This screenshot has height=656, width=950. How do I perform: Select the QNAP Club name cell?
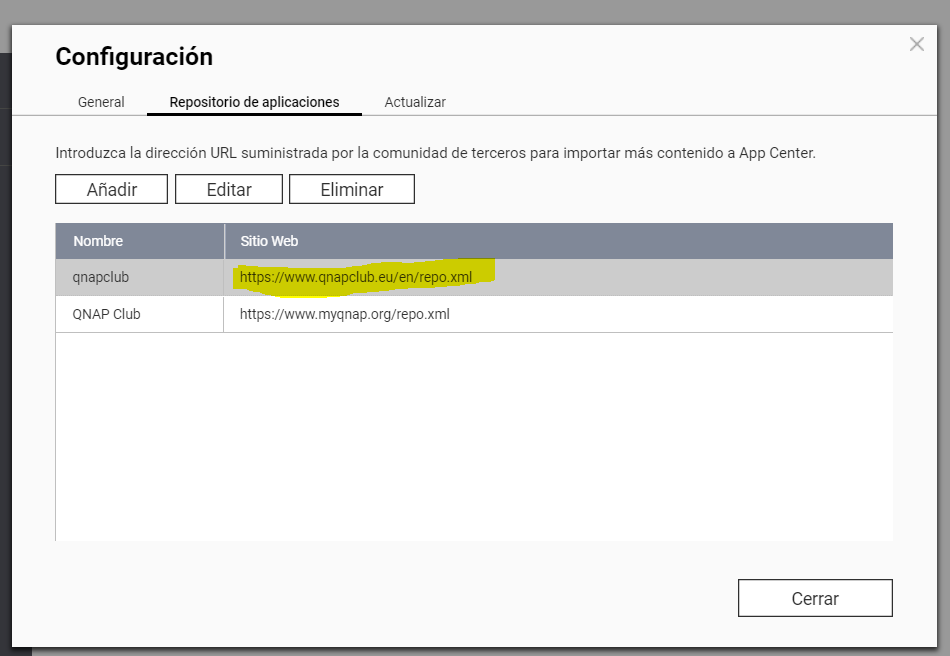106,314
